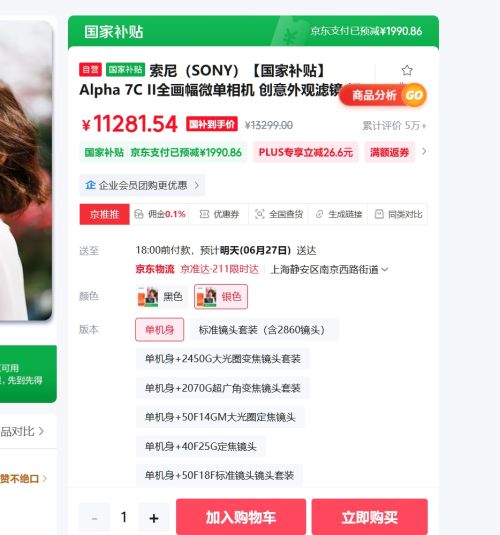Click 立即购买 button

tap(370, 517)
